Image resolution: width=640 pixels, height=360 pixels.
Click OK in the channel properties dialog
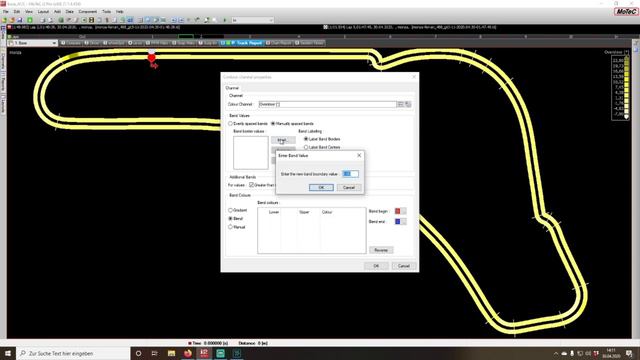(376, 266)
